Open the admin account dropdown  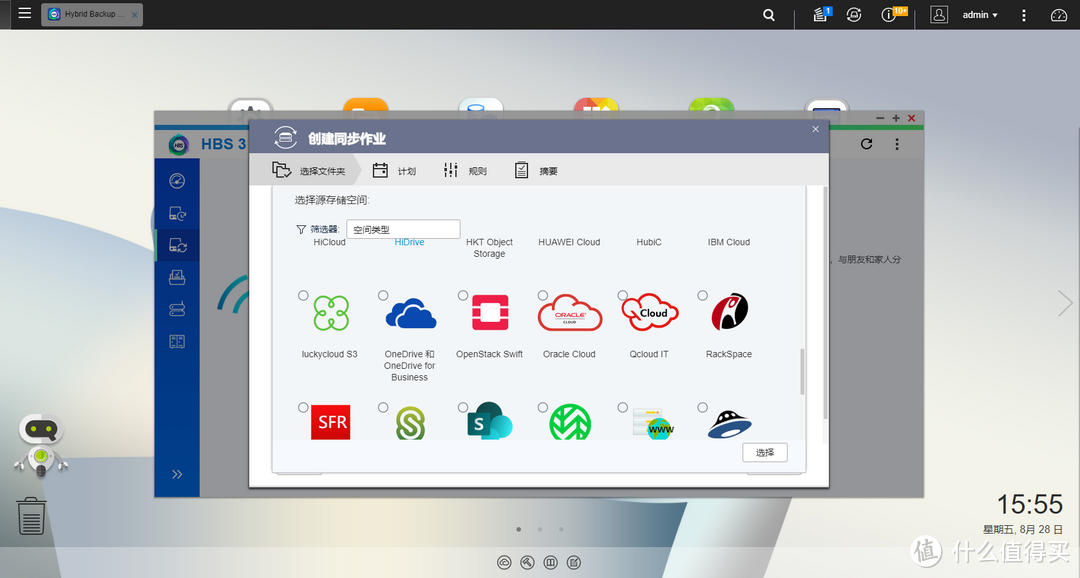(979, 14)
